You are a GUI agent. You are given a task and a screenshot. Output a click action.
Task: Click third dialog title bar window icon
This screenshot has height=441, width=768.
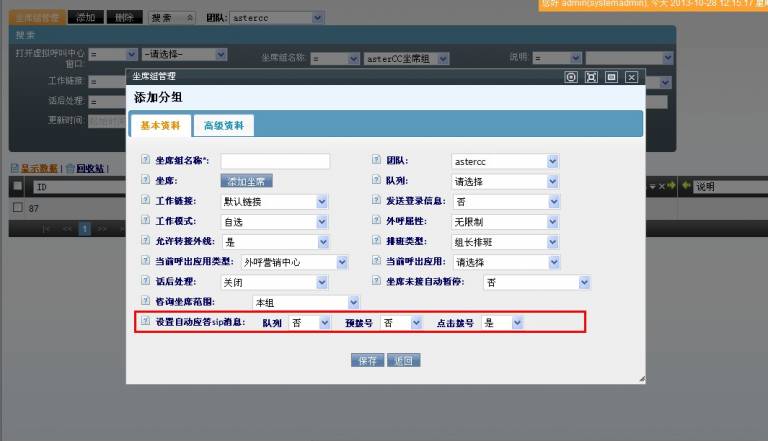(x=611, y=77)
